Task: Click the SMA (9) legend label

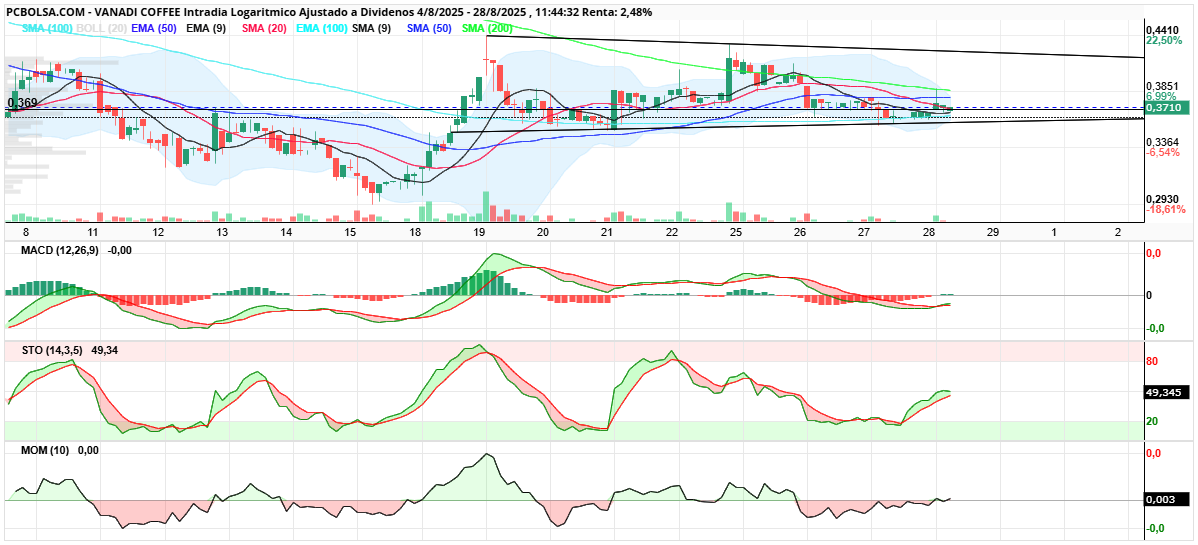Action: pyautogui.click(x=371, y=28)
